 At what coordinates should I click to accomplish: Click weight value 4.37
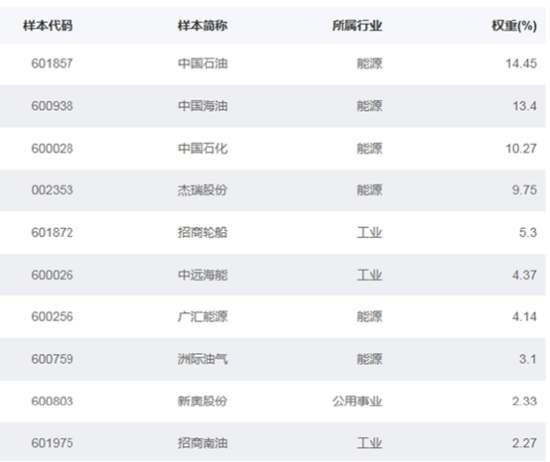pyautogui.click(x=524, y=275)
